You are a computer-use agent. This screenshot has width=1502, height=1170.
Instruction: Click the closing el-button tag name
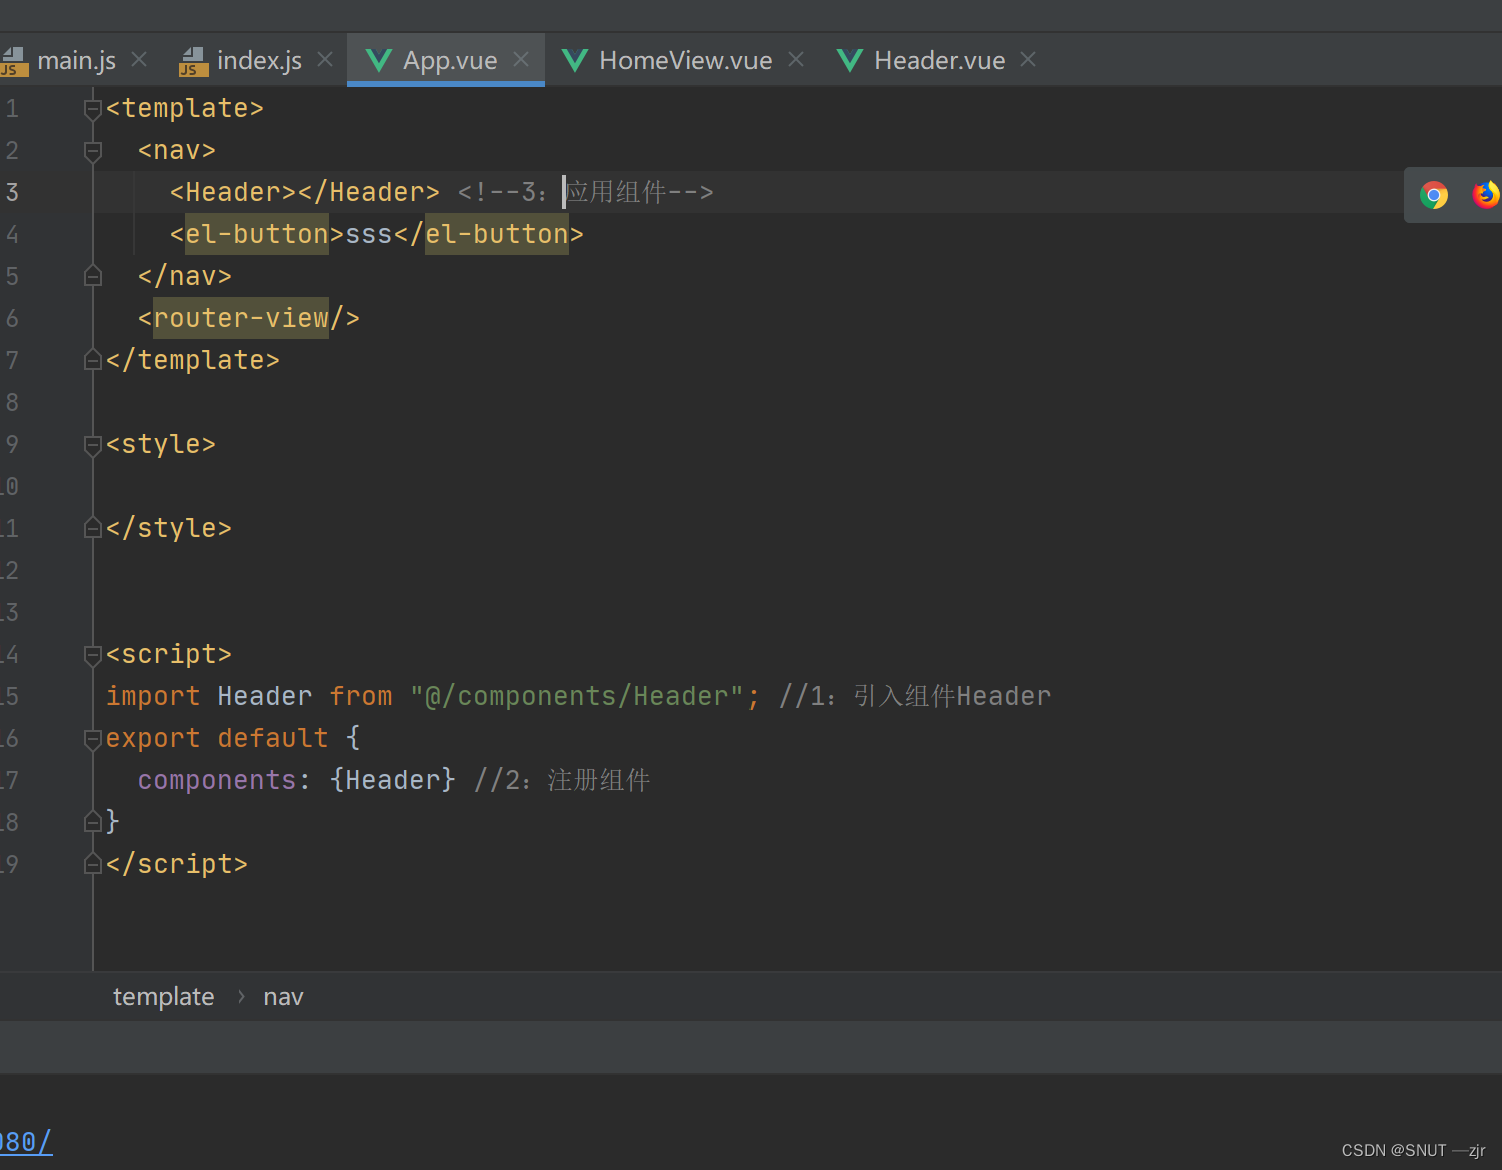(x=497, y=234)
